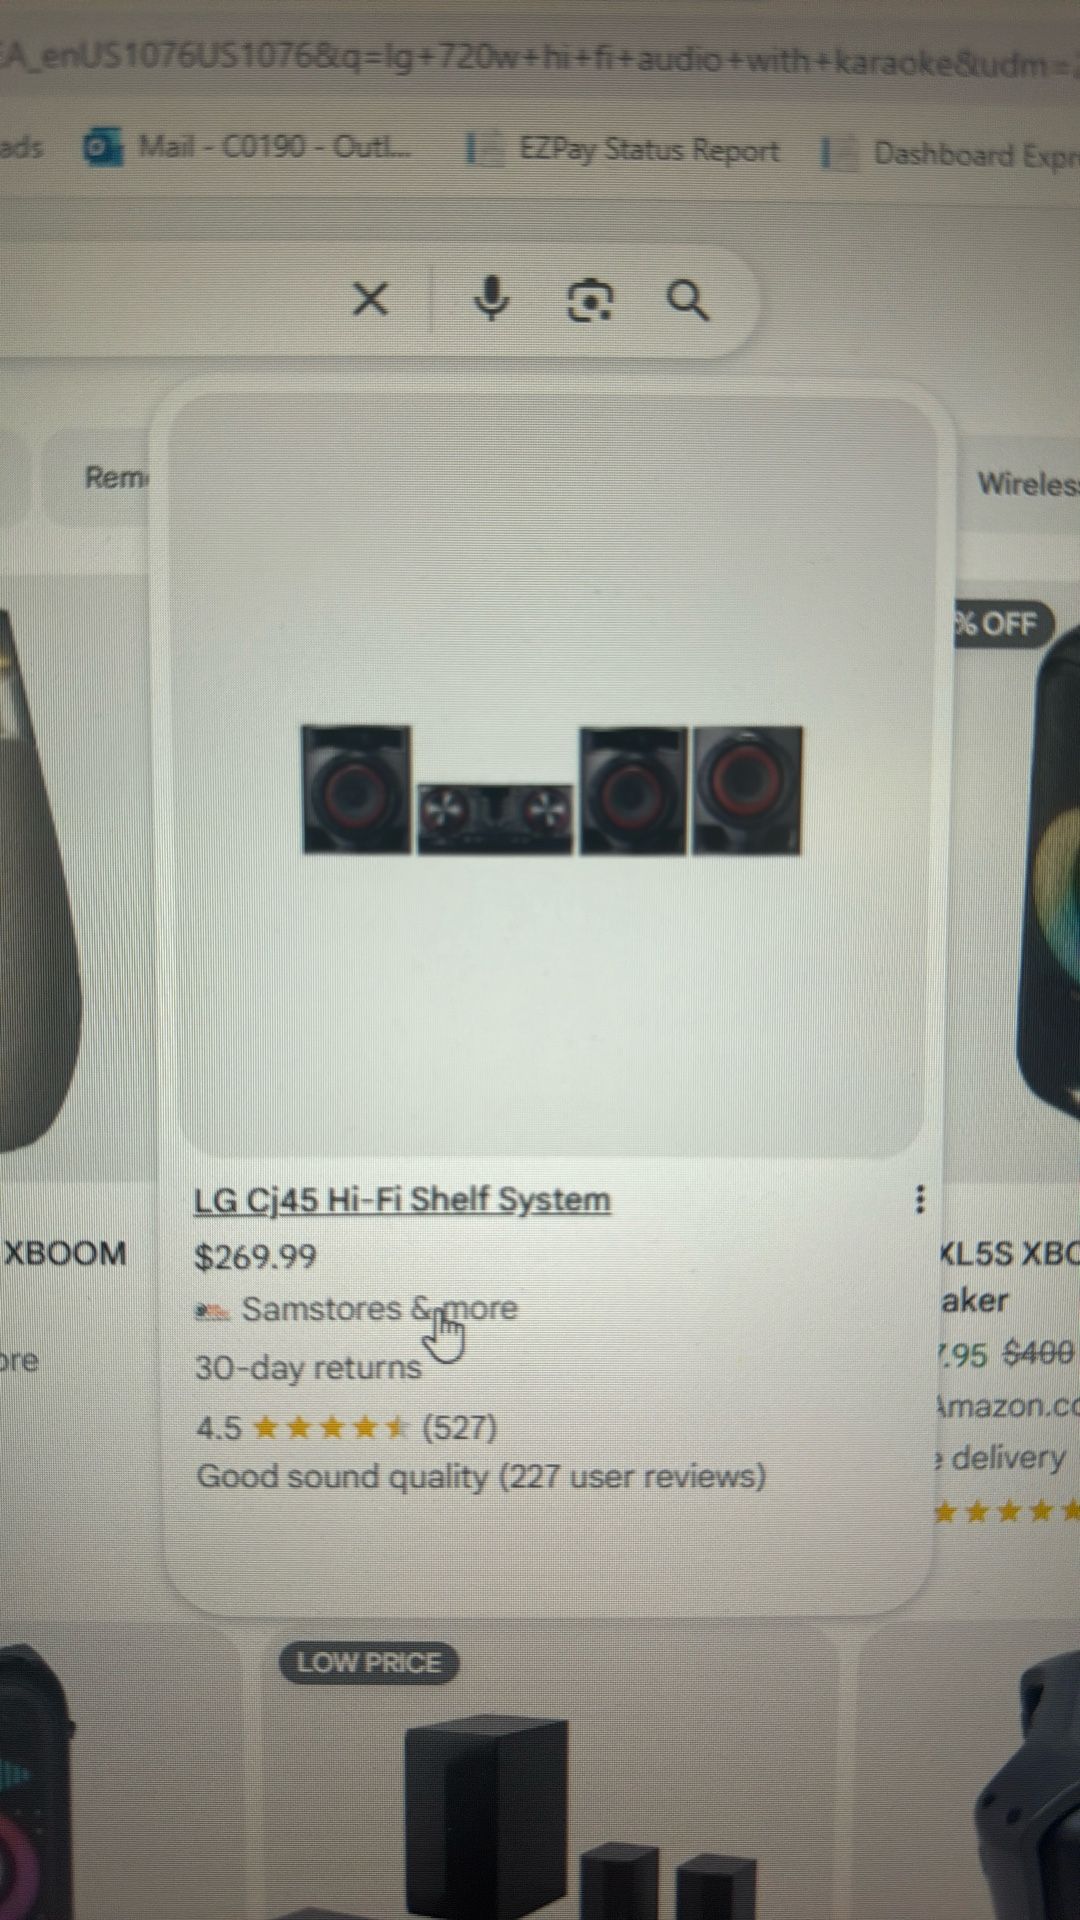
Task: Click the magnifying glass search icon
Action: click(688, 300)
